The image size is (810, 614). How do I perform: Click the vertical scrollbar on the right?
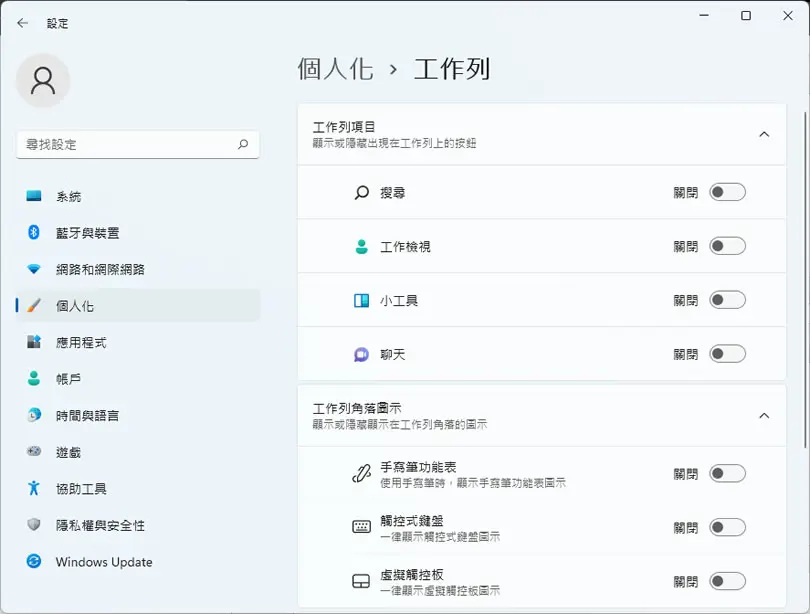(806, 279)
